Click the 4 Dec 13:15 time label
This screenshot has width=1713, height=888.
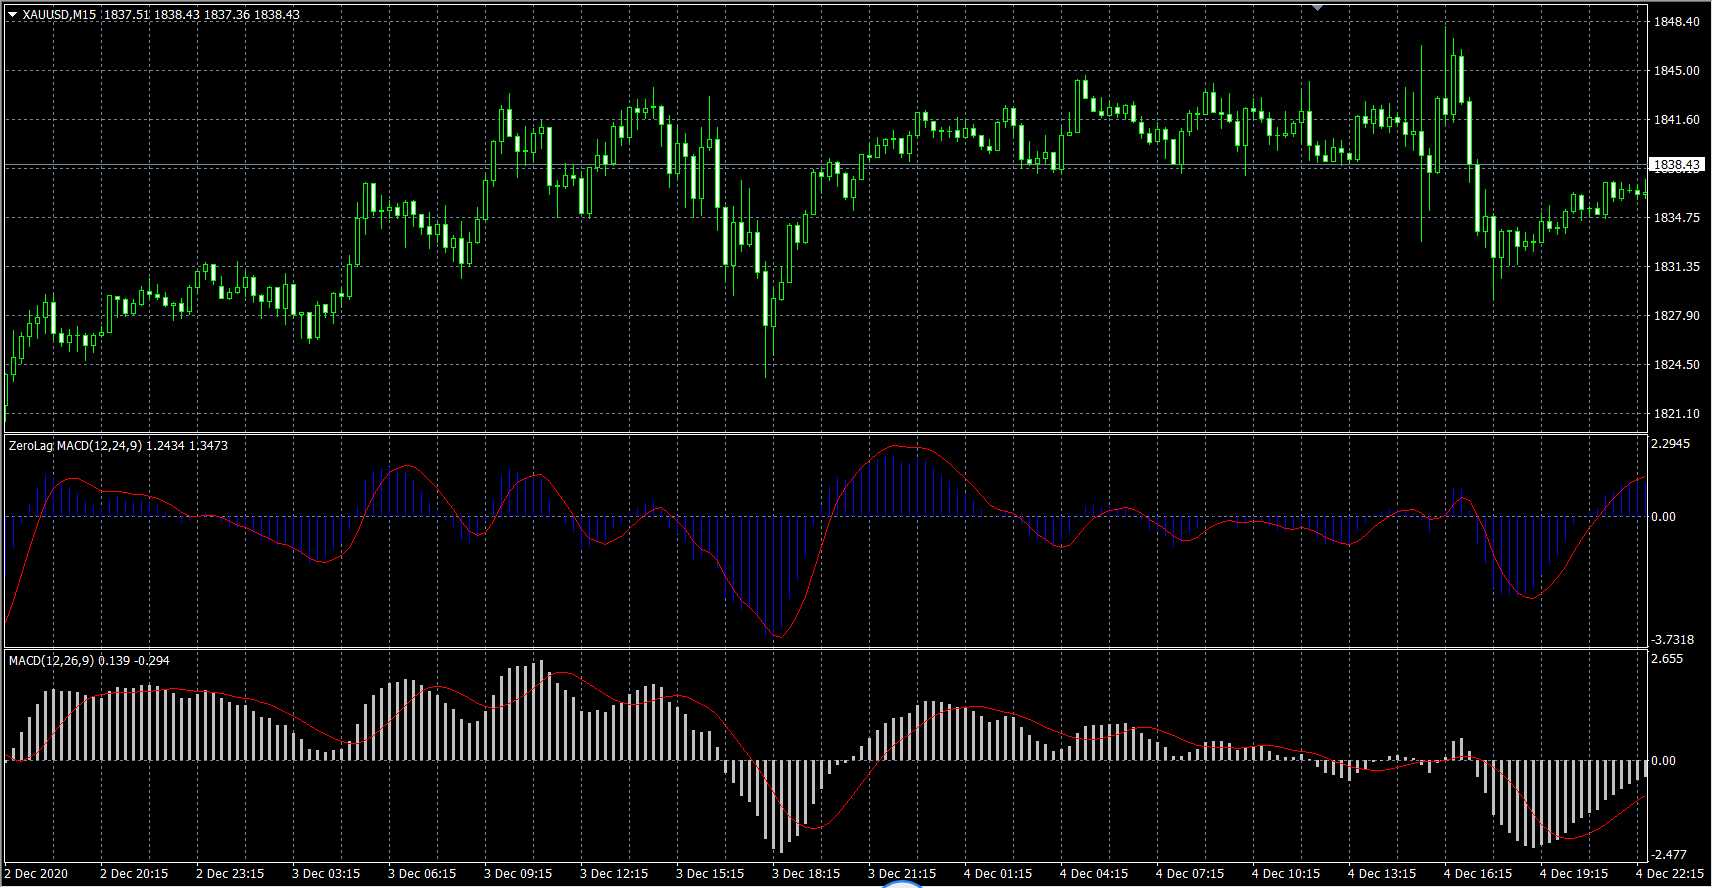(x=1382, y=874)
